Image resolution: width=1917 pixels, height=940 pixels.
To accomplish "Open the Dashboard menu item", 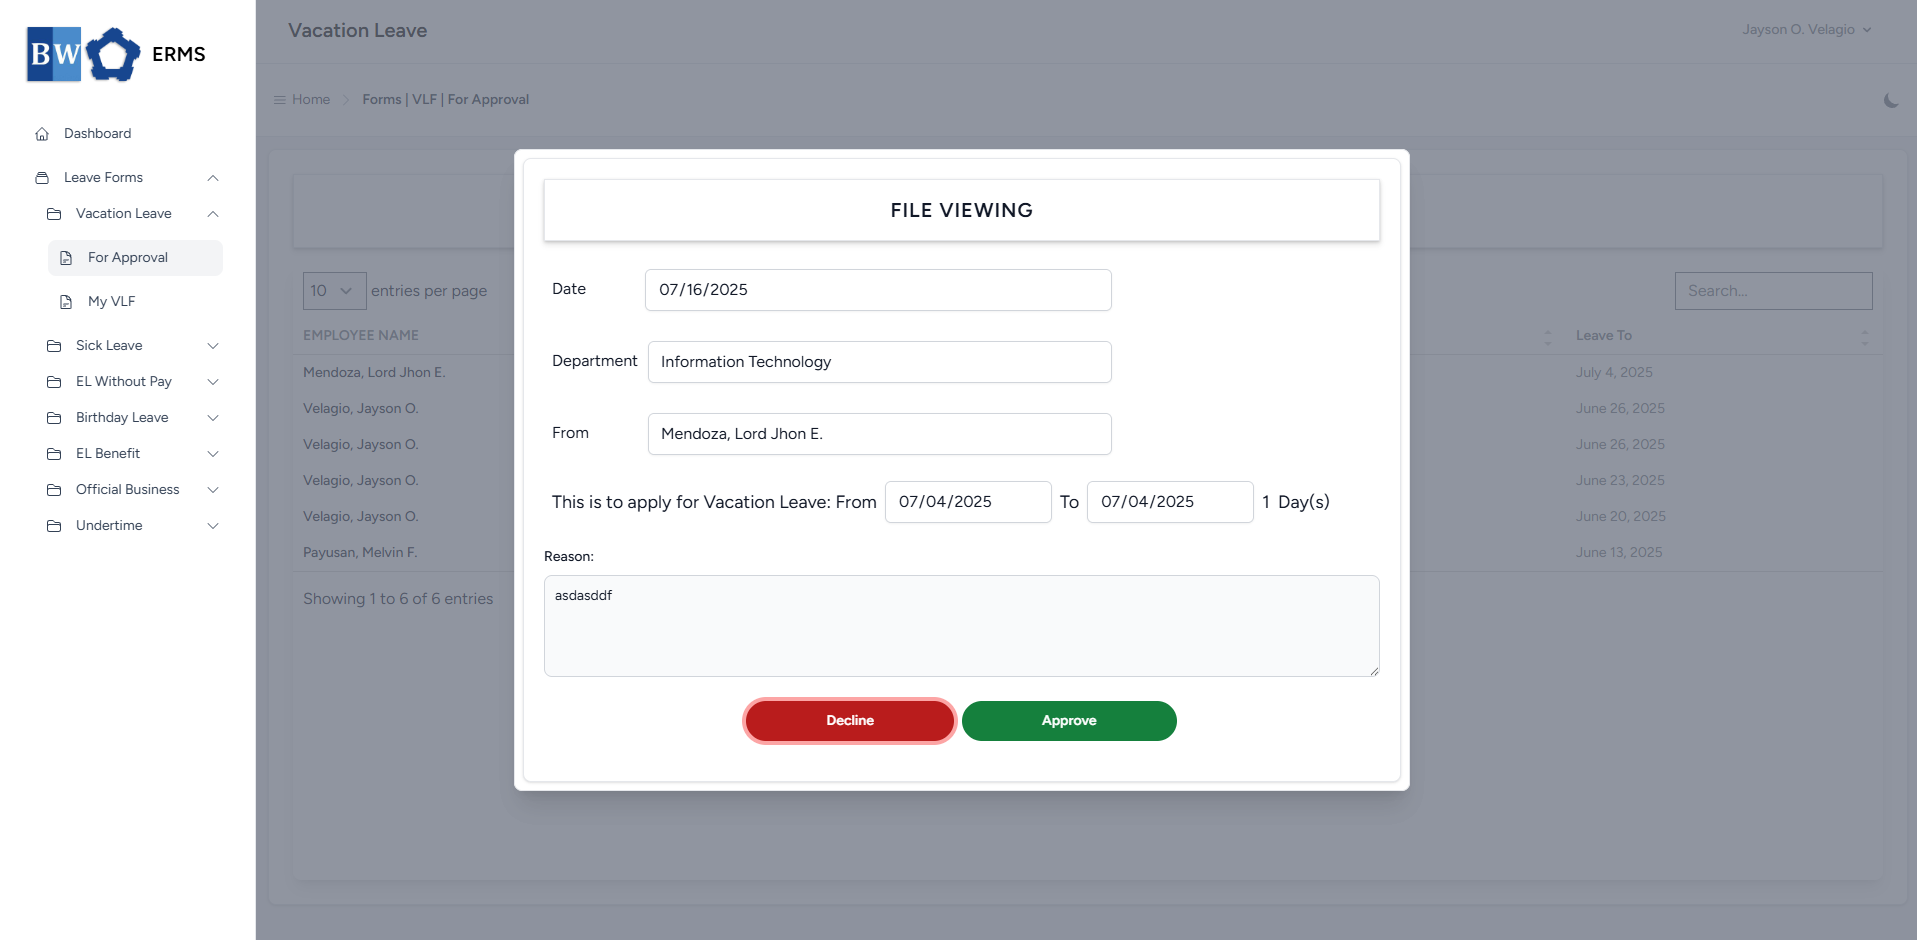I will 128,134.
